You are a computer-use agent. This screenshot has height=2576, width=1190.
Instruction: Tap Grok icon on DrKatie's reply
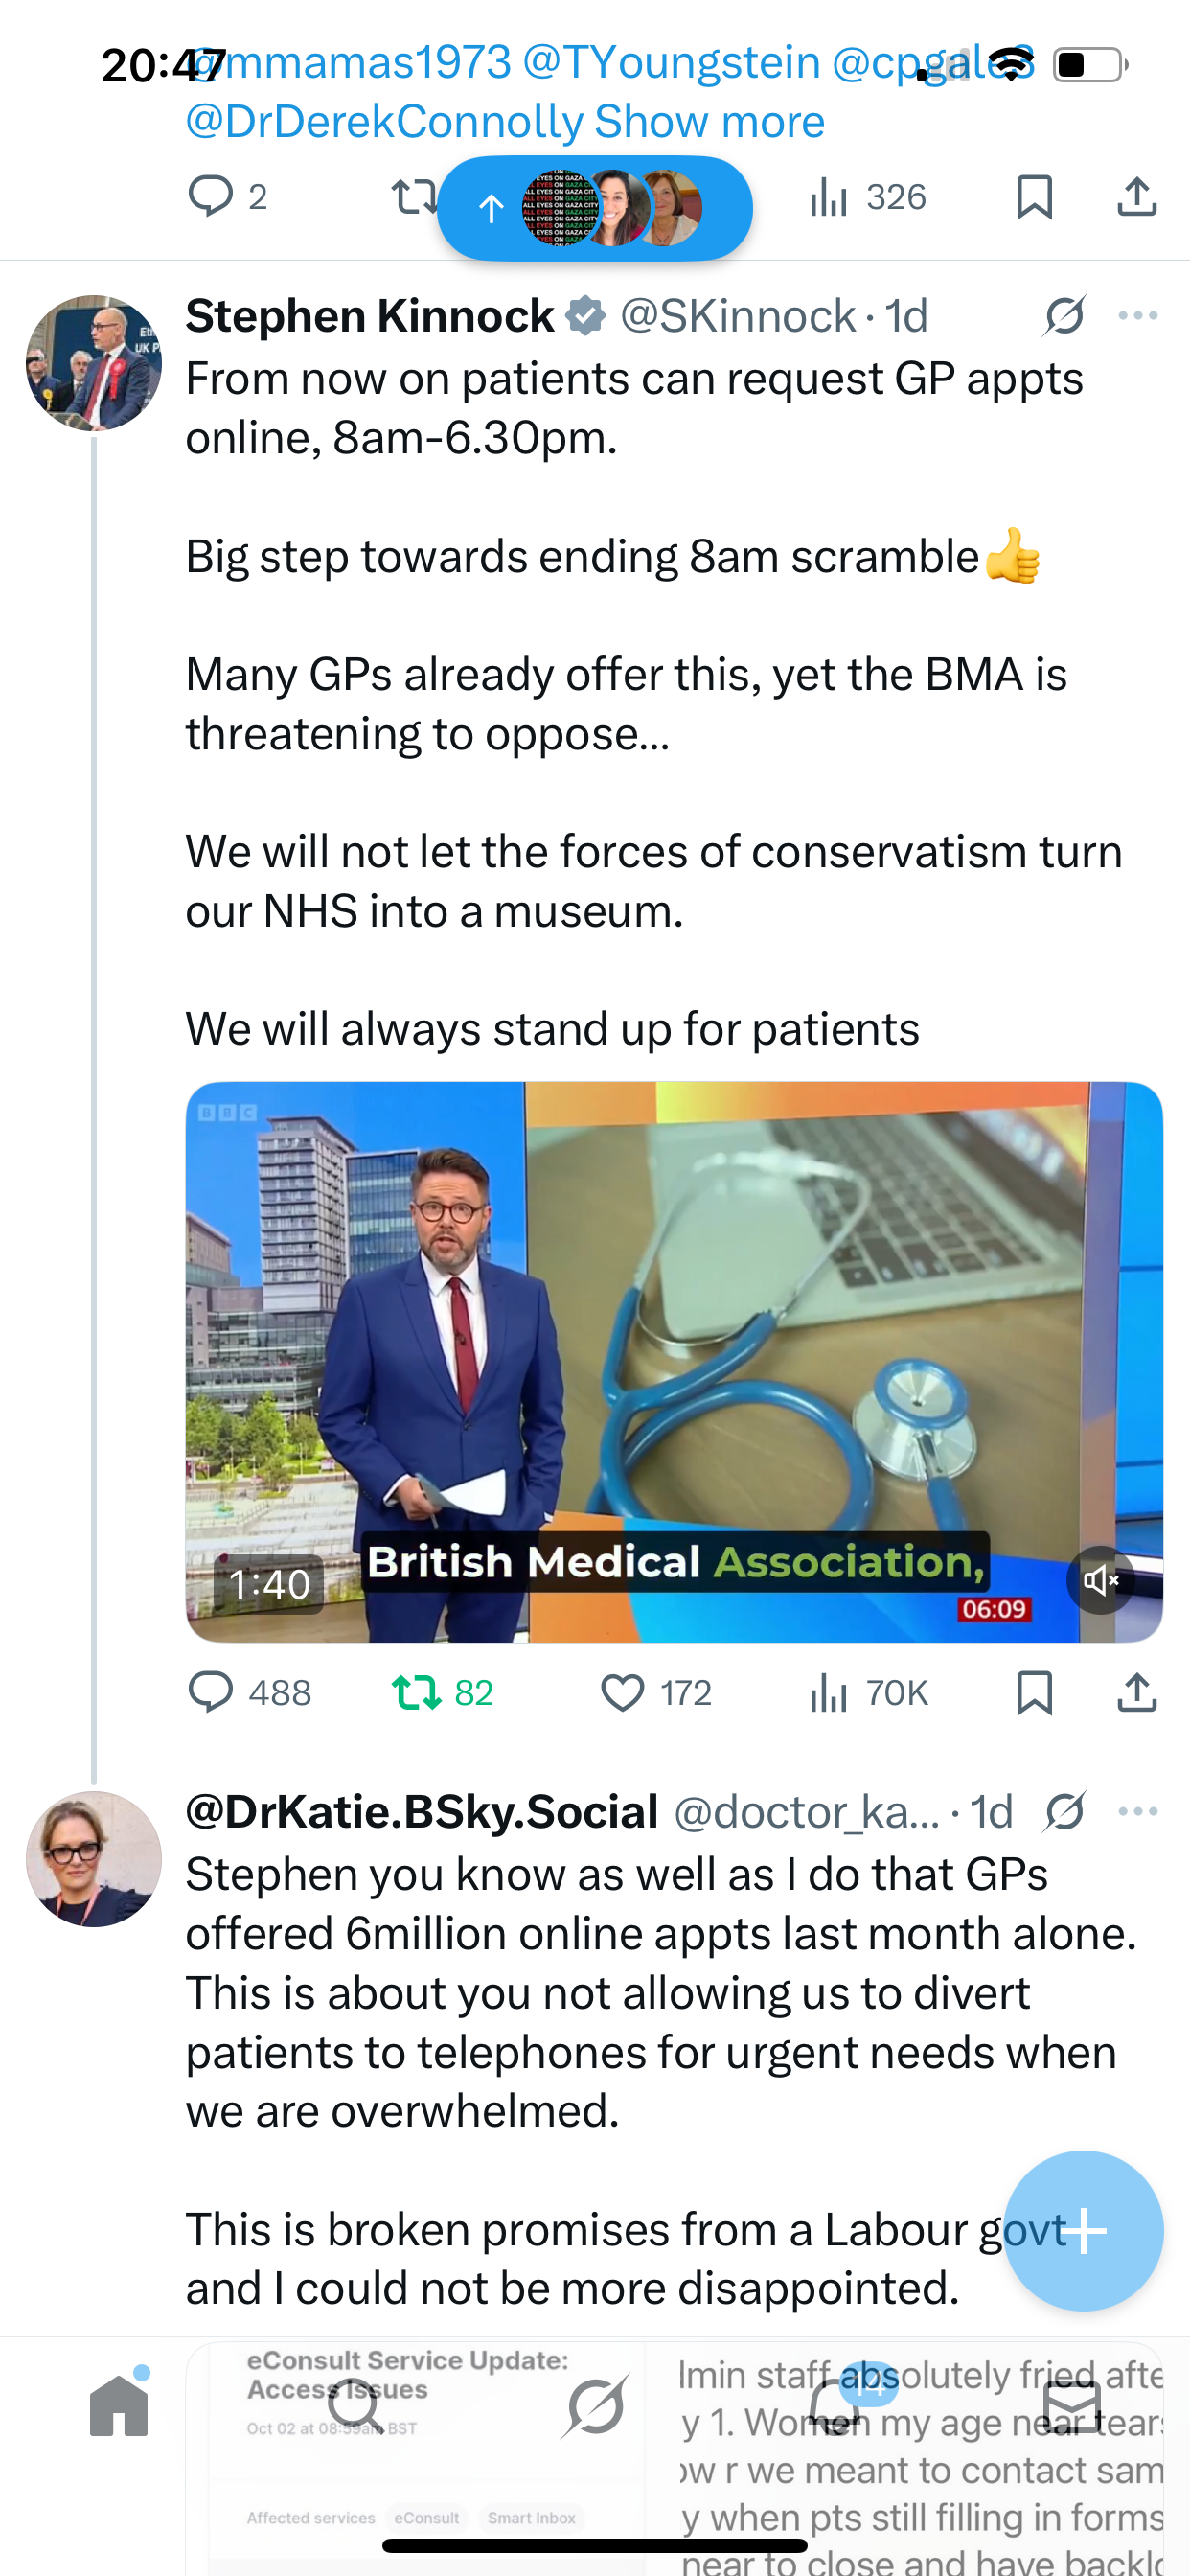1064,1811
